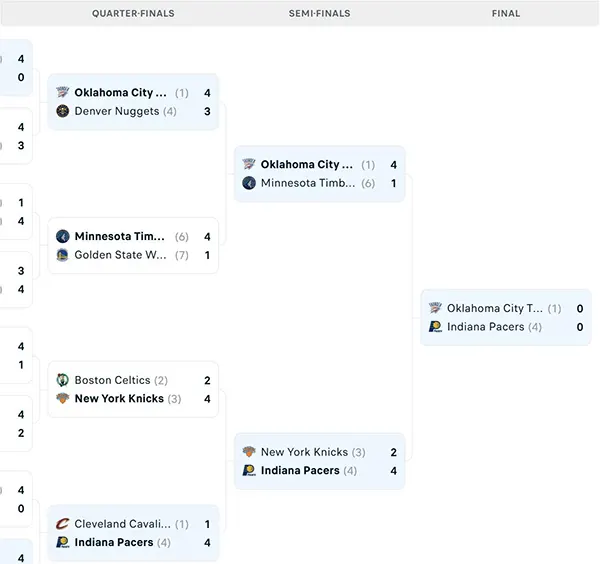The height and width of the screenshot is (564, 600).
Task: Click Golden State series score 1
Action: click(x=207, y=255)
